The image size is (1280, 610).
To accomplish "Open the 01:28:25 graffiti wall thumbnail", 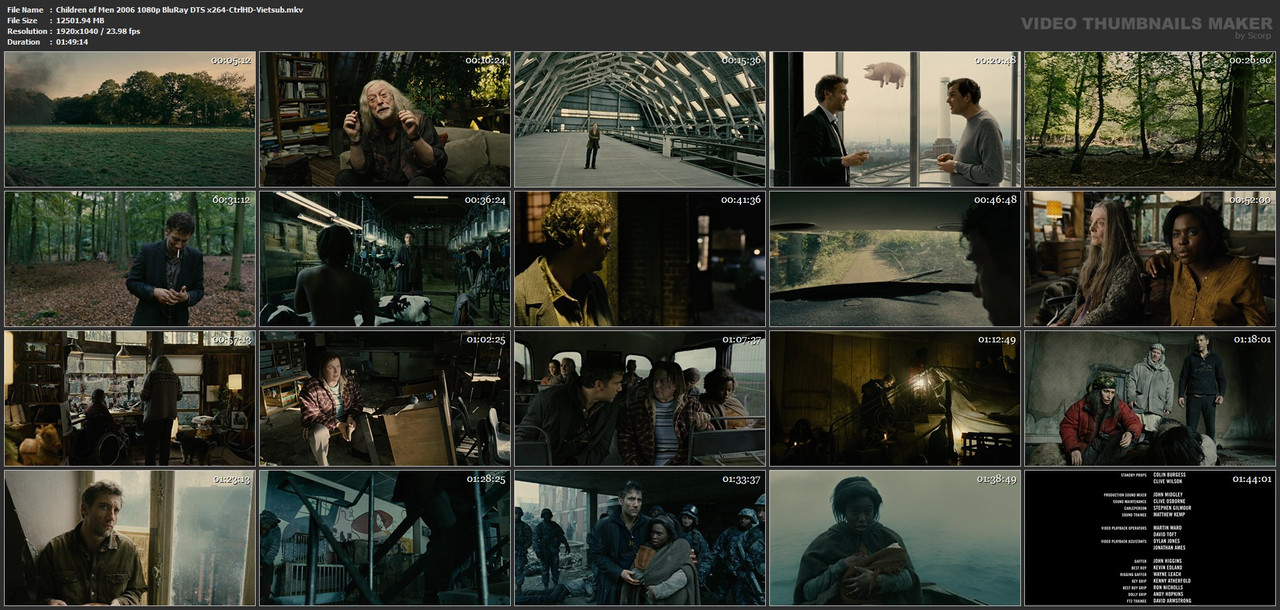I will tap(385, 538).
